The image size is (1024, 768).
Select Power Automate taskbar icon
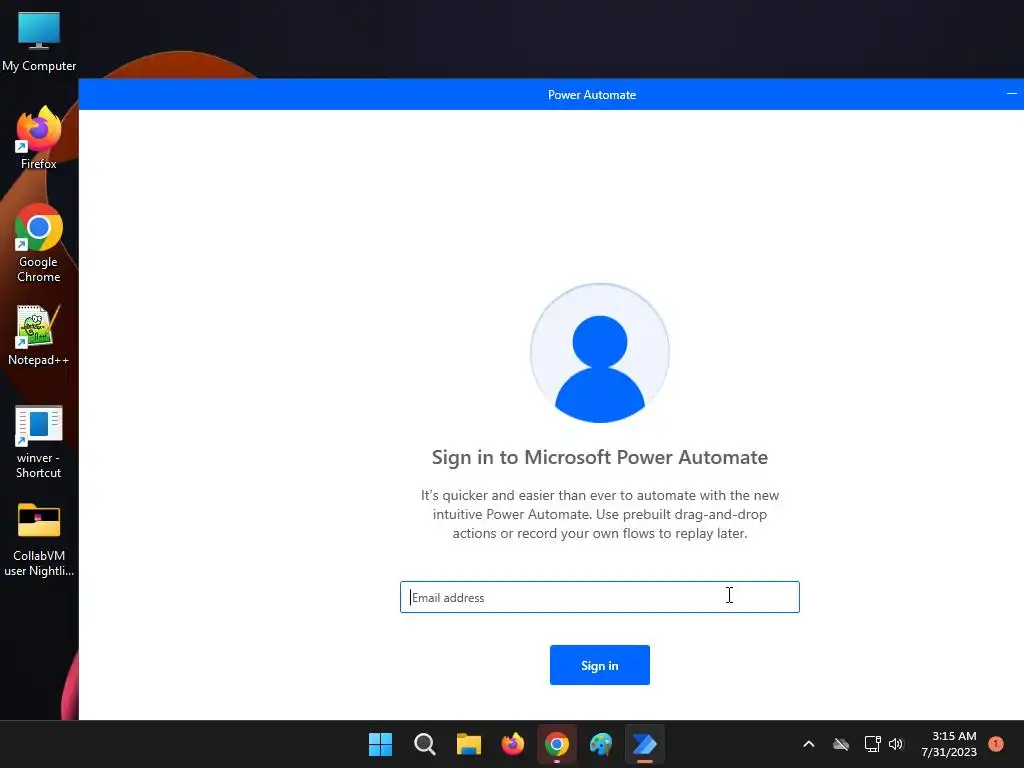(645, 744)
